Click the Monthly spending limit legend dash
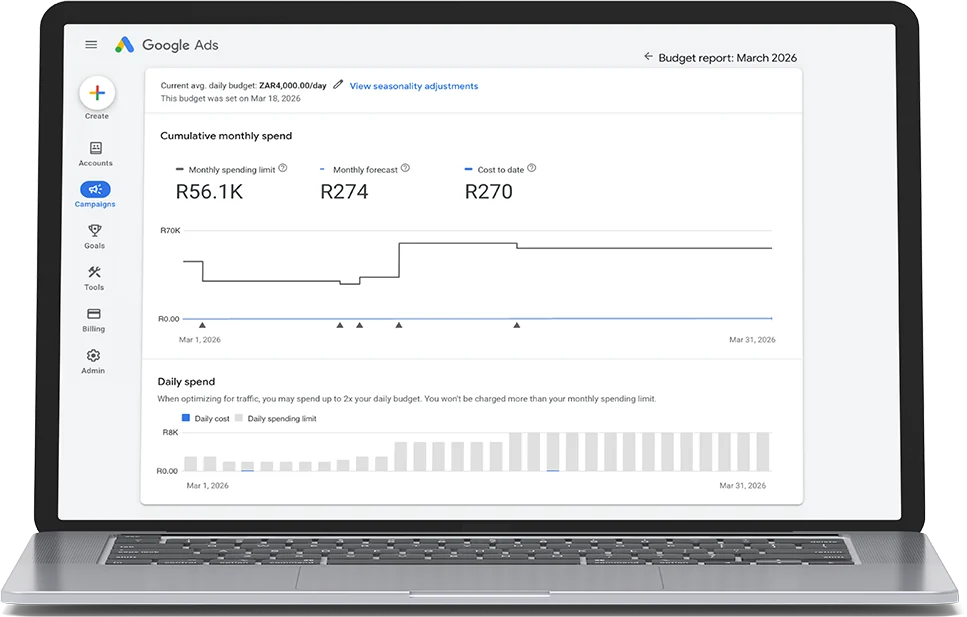The image size is (967, 617). point(179,169)
